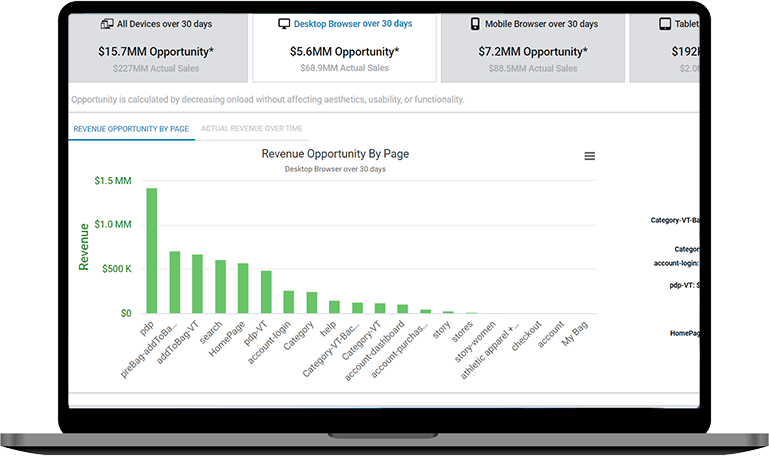Click the $68.9MM Actual Sales text
This screenshot has width=769, height=456.
344,68
